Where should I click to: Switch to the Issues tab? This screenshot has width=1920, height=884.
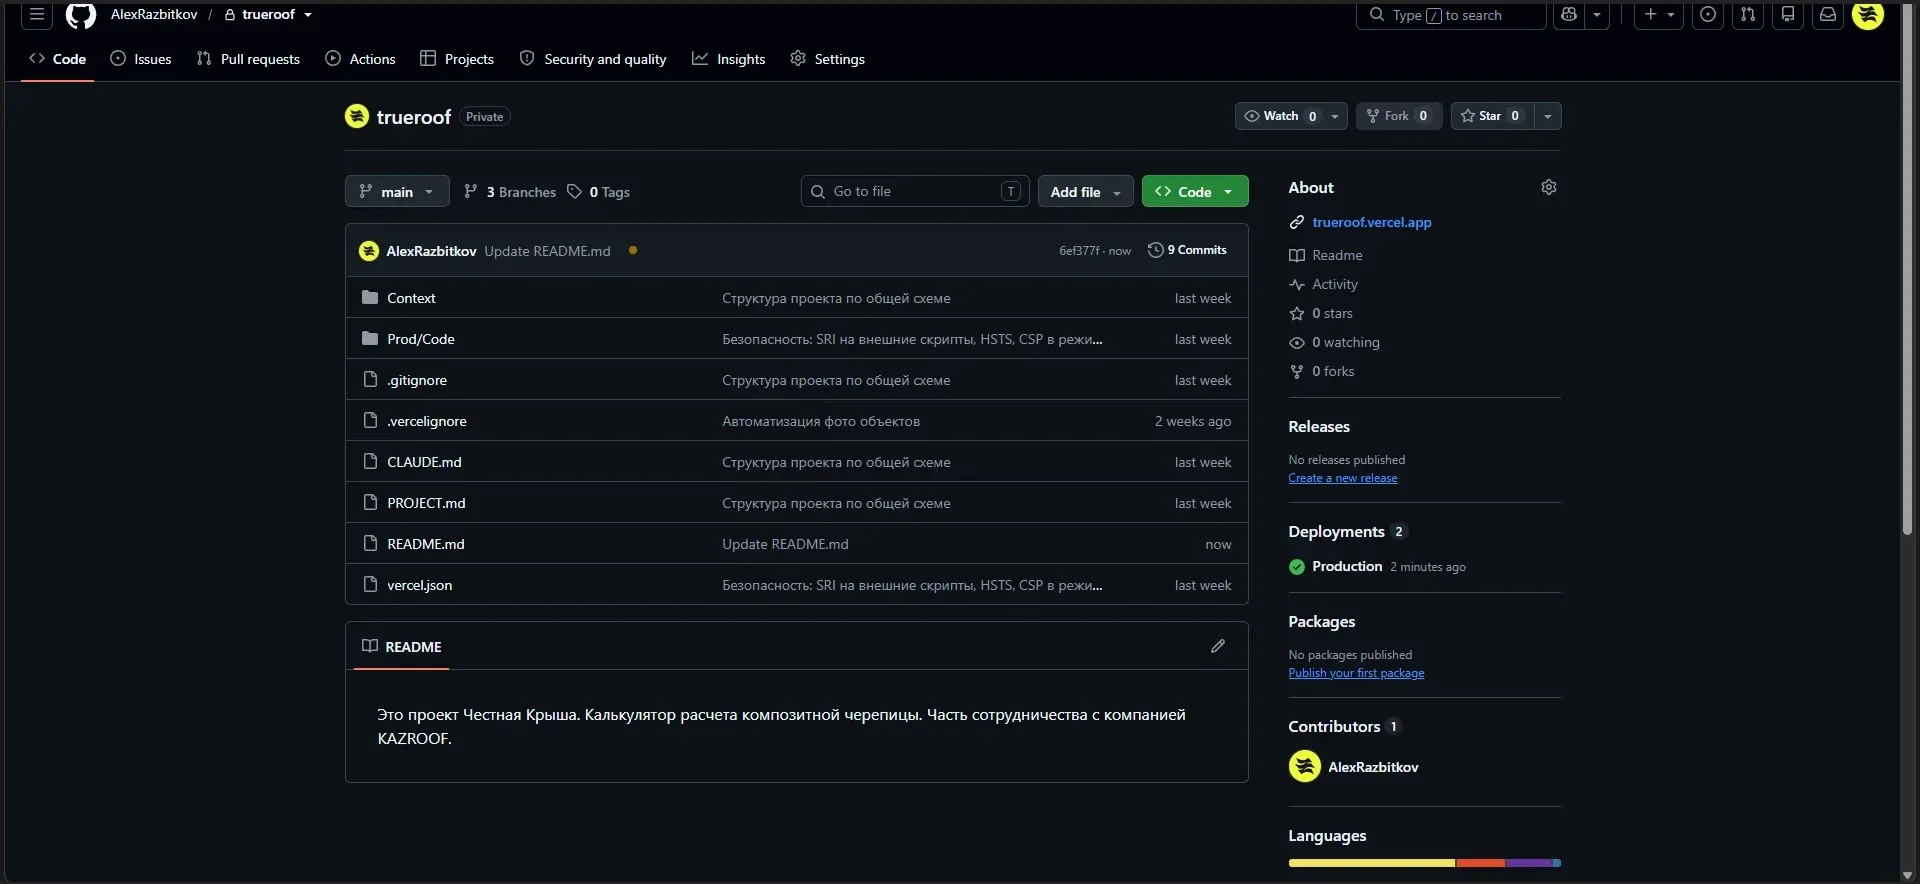pyautogui.click(x=141, y=59)
